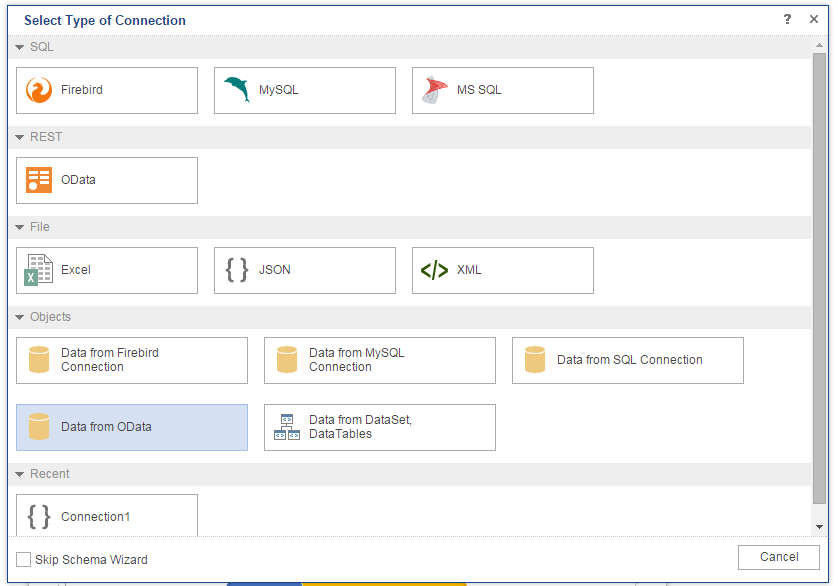838x586 pixels.
Task: Choose the MySQL label text
Action: [278, 90]
